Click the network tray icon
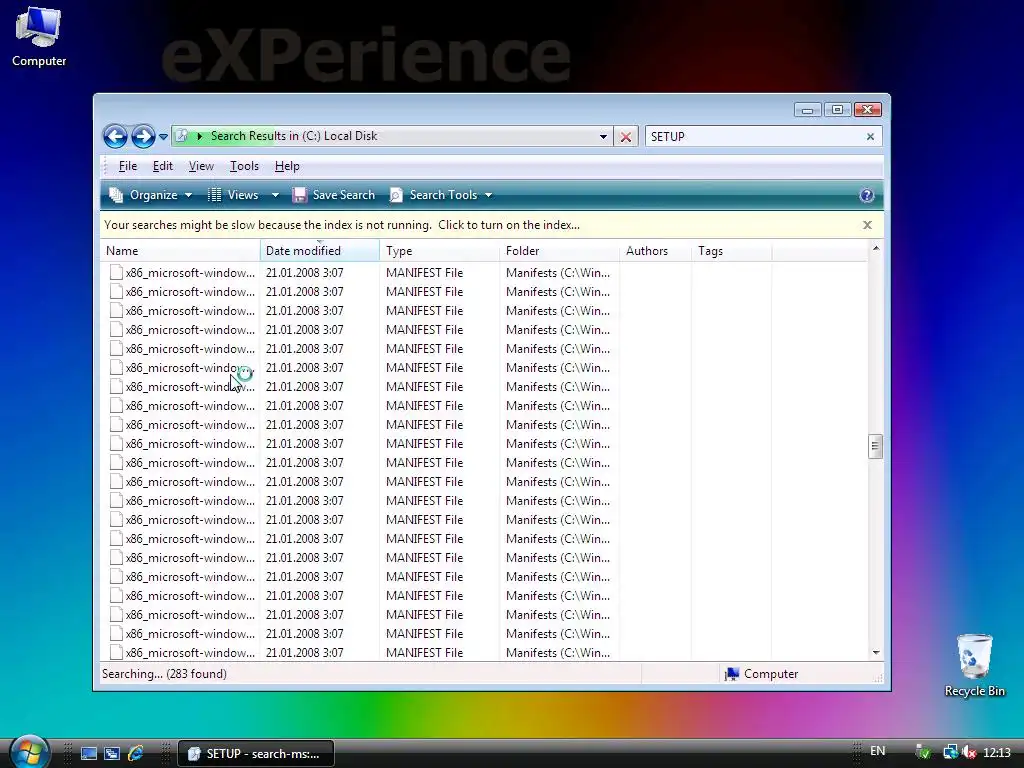Viewport: 1024px width, 768px height. [951, 753]
